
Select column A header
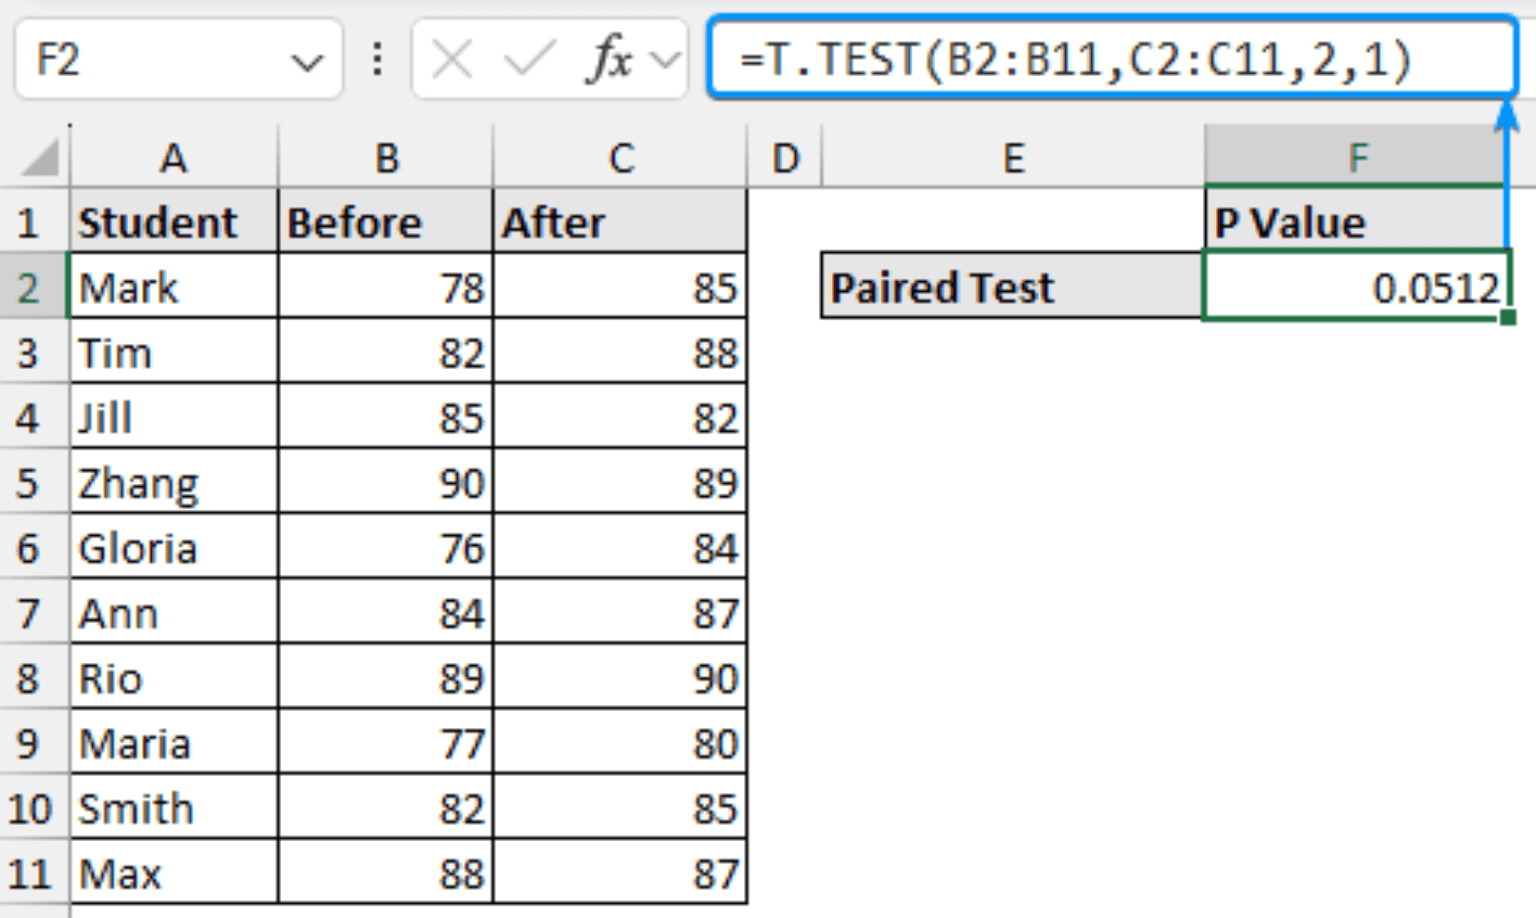tap(173, 158)
